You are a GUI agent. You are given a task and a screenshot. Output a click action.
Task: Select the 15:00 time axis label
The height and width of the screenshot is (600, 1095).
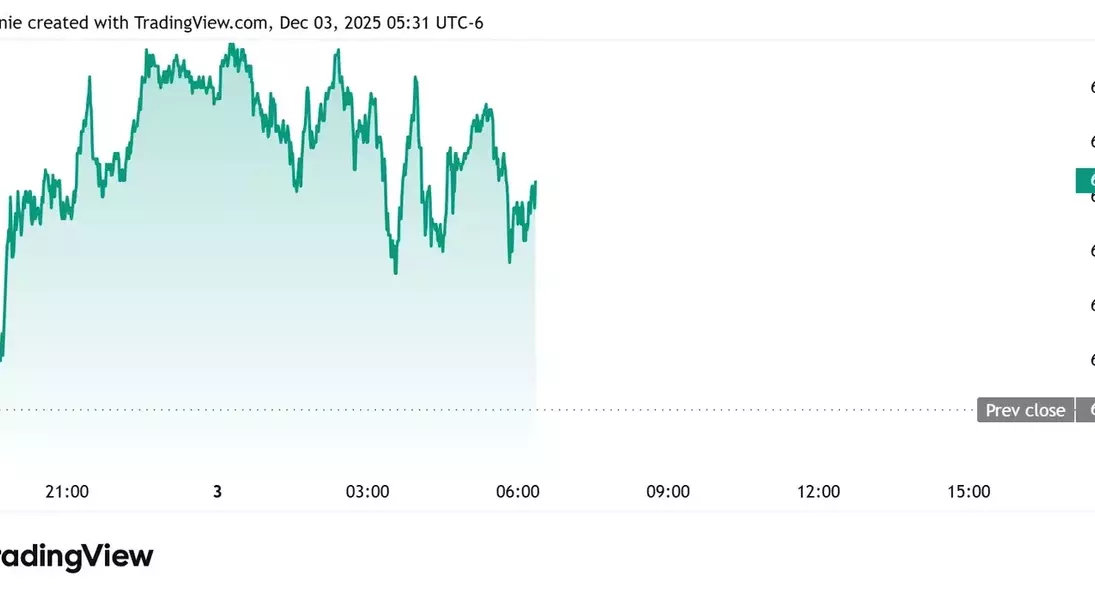click(x=968, y=491)
